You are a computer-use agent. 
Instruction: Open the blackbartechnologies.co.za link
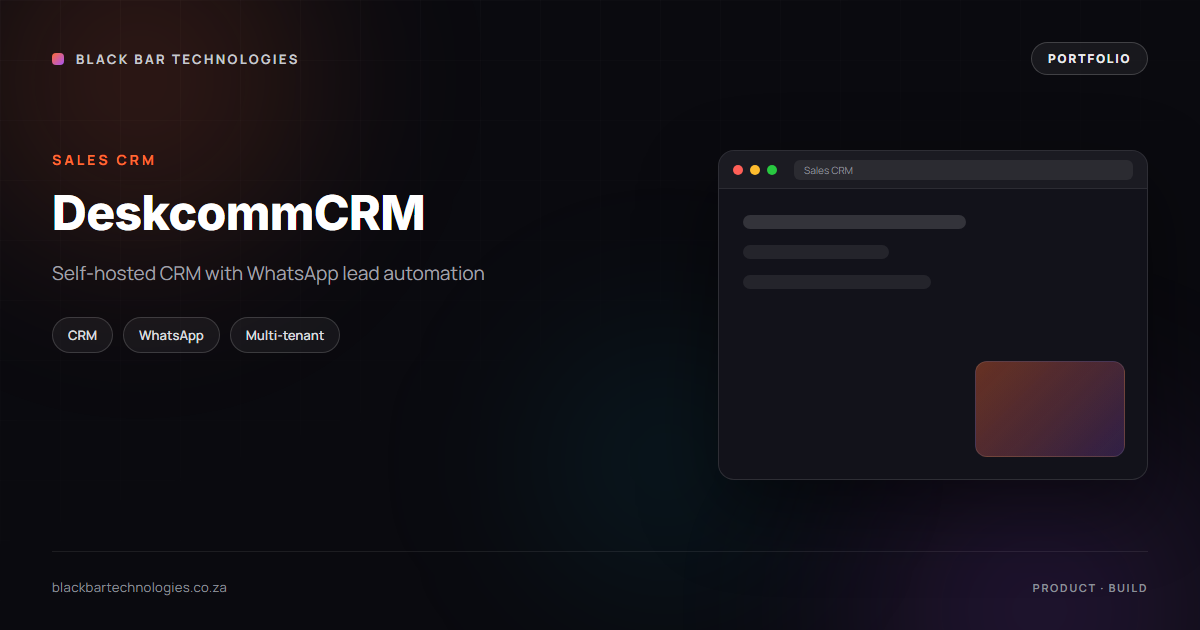tap(139, 587)
